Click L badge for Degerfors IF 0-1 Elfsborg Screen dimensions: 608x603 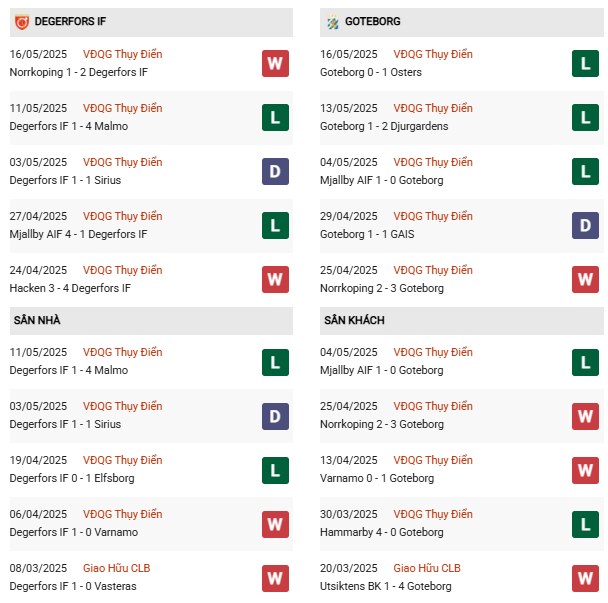click(275, 470)
